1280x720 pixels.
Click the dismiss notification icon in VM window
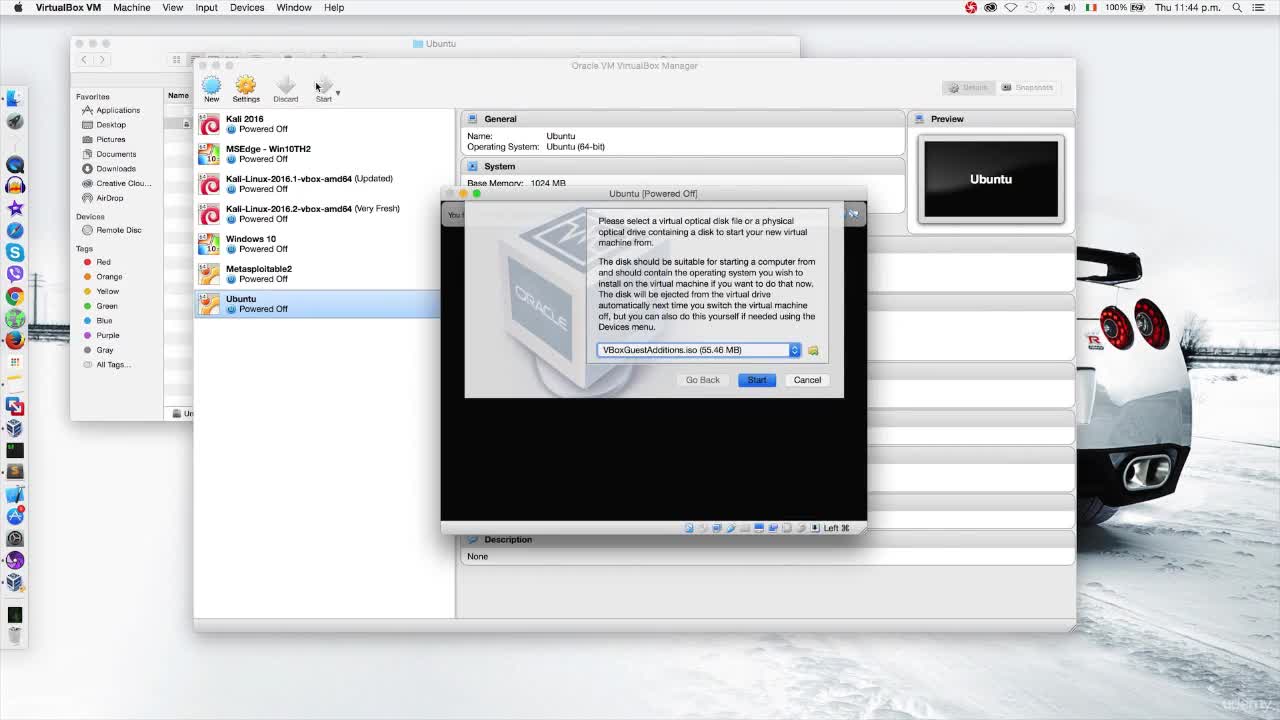coord(853,213)
